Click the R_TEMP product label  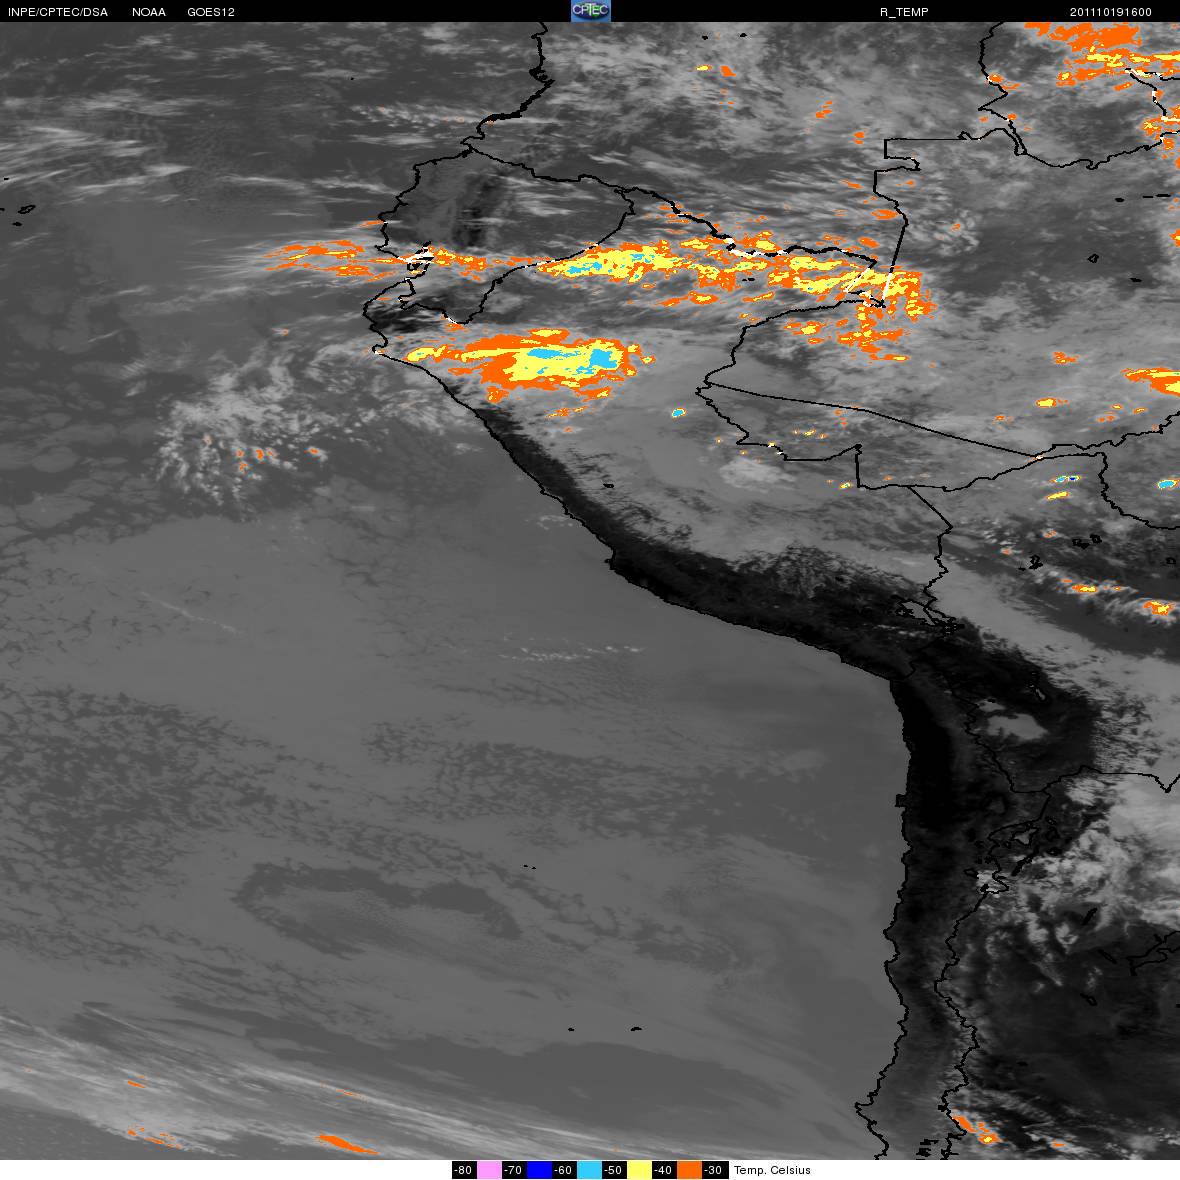[x=904, y=12]
